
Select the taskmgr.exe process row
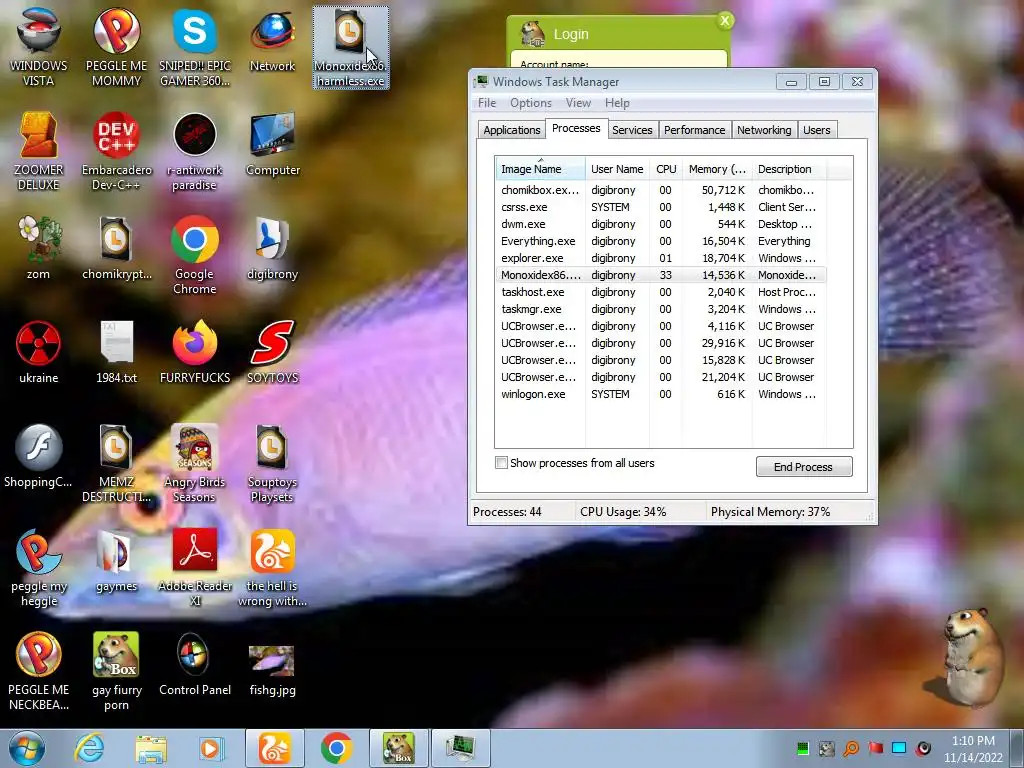coord(660,309)
